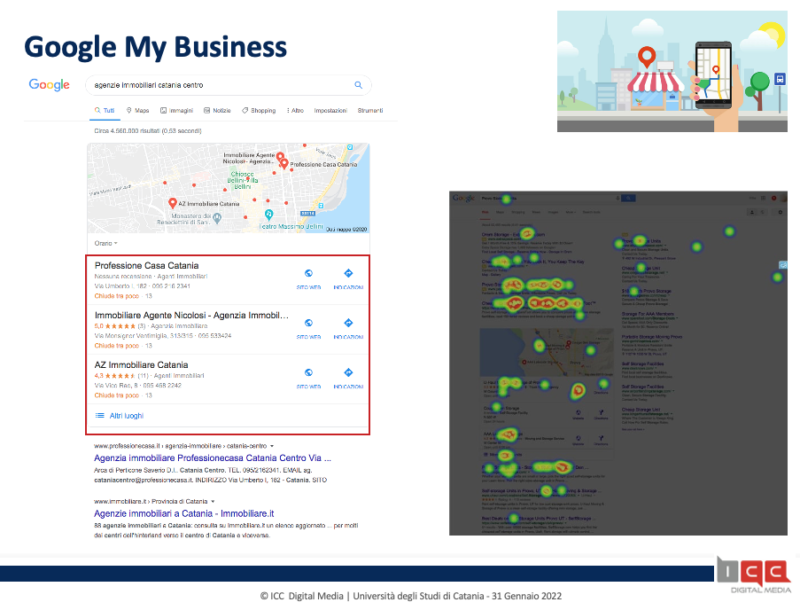Open the arrow beside the immobiliare.it URL
Viewport: 800px width, 610px height.
[213, 501]
